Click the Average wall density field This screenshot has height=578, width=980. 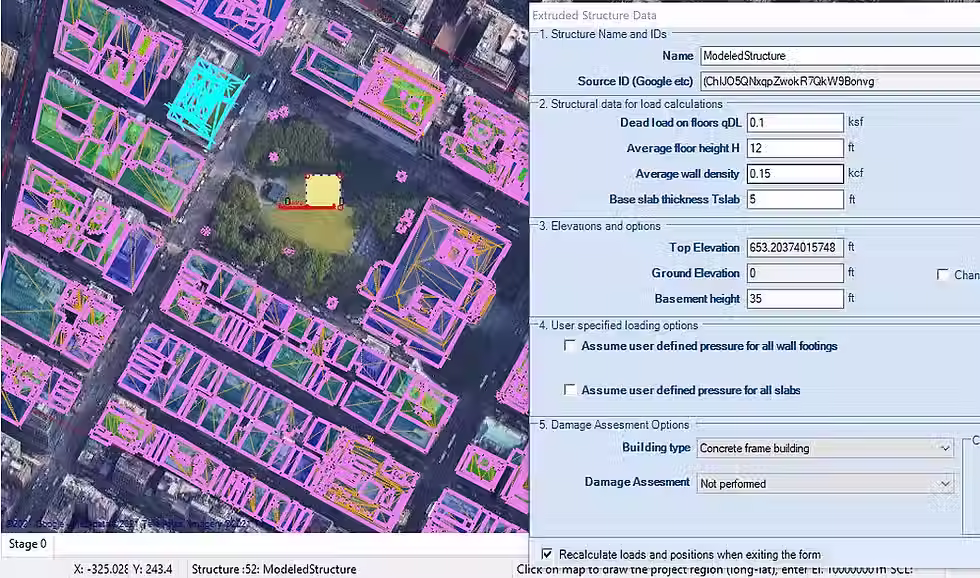pos(795,174)
